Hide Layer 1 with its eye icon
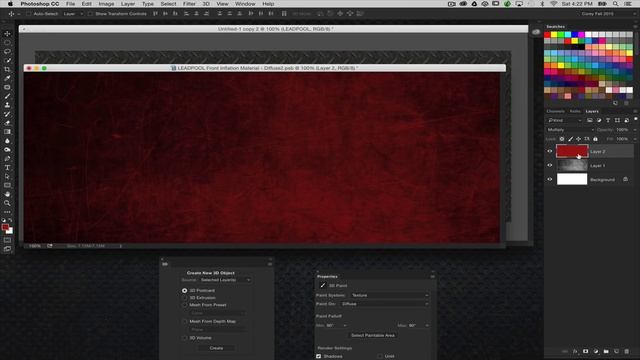Image resolution: width=640 pixels, height=360 pixels. click(x=550, y=165)
